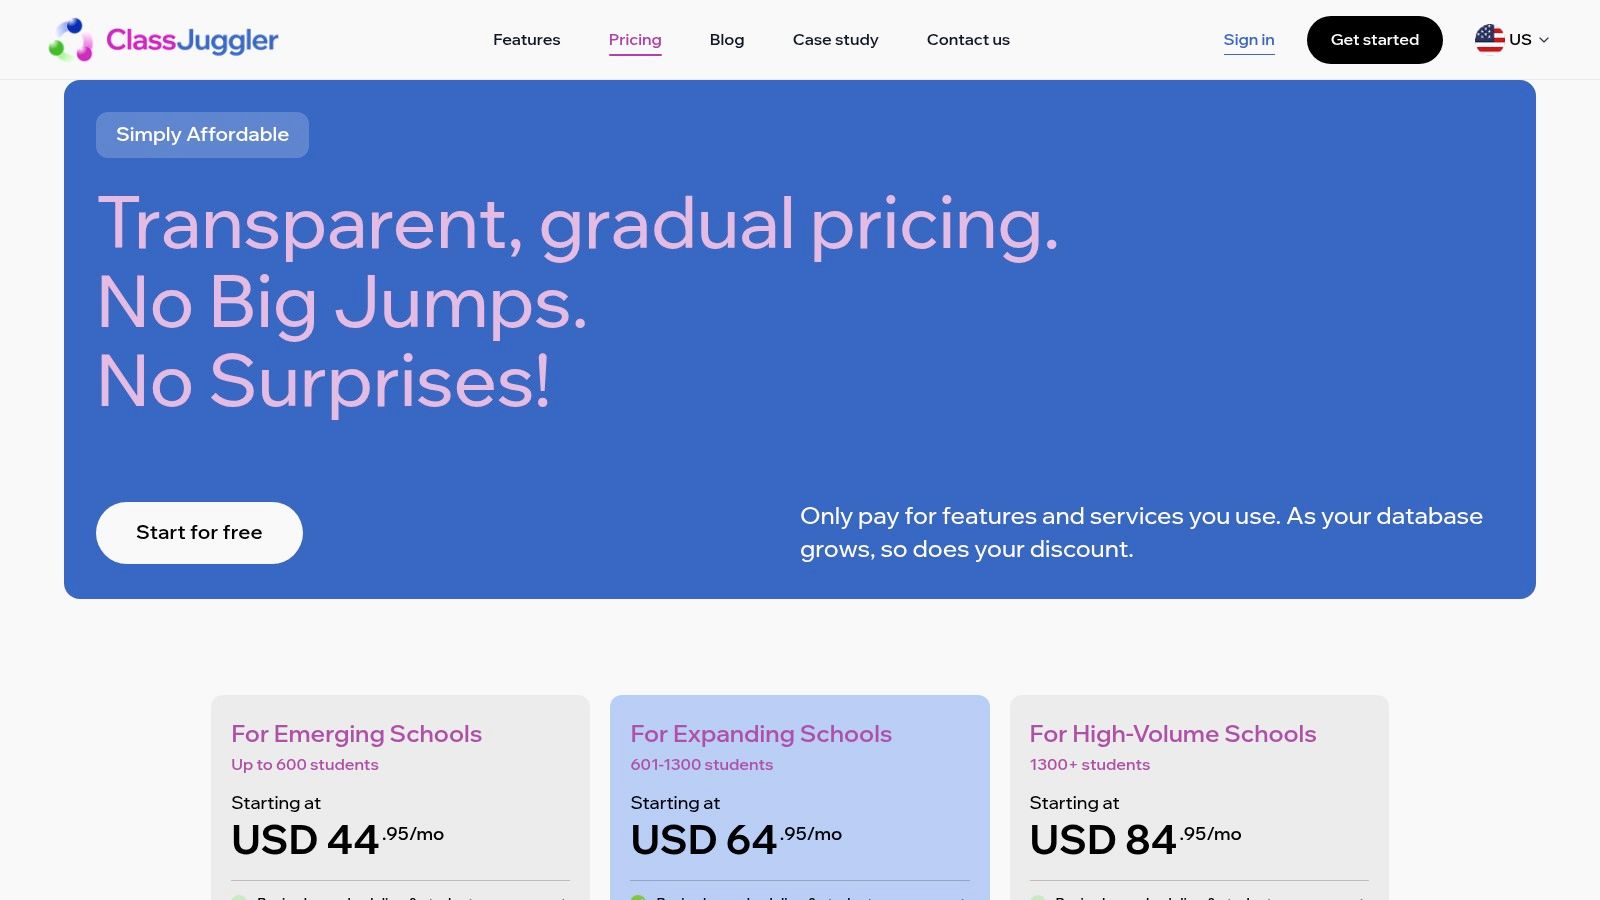Select the For High-Volume Schools plan heading

pos(1173,734)
